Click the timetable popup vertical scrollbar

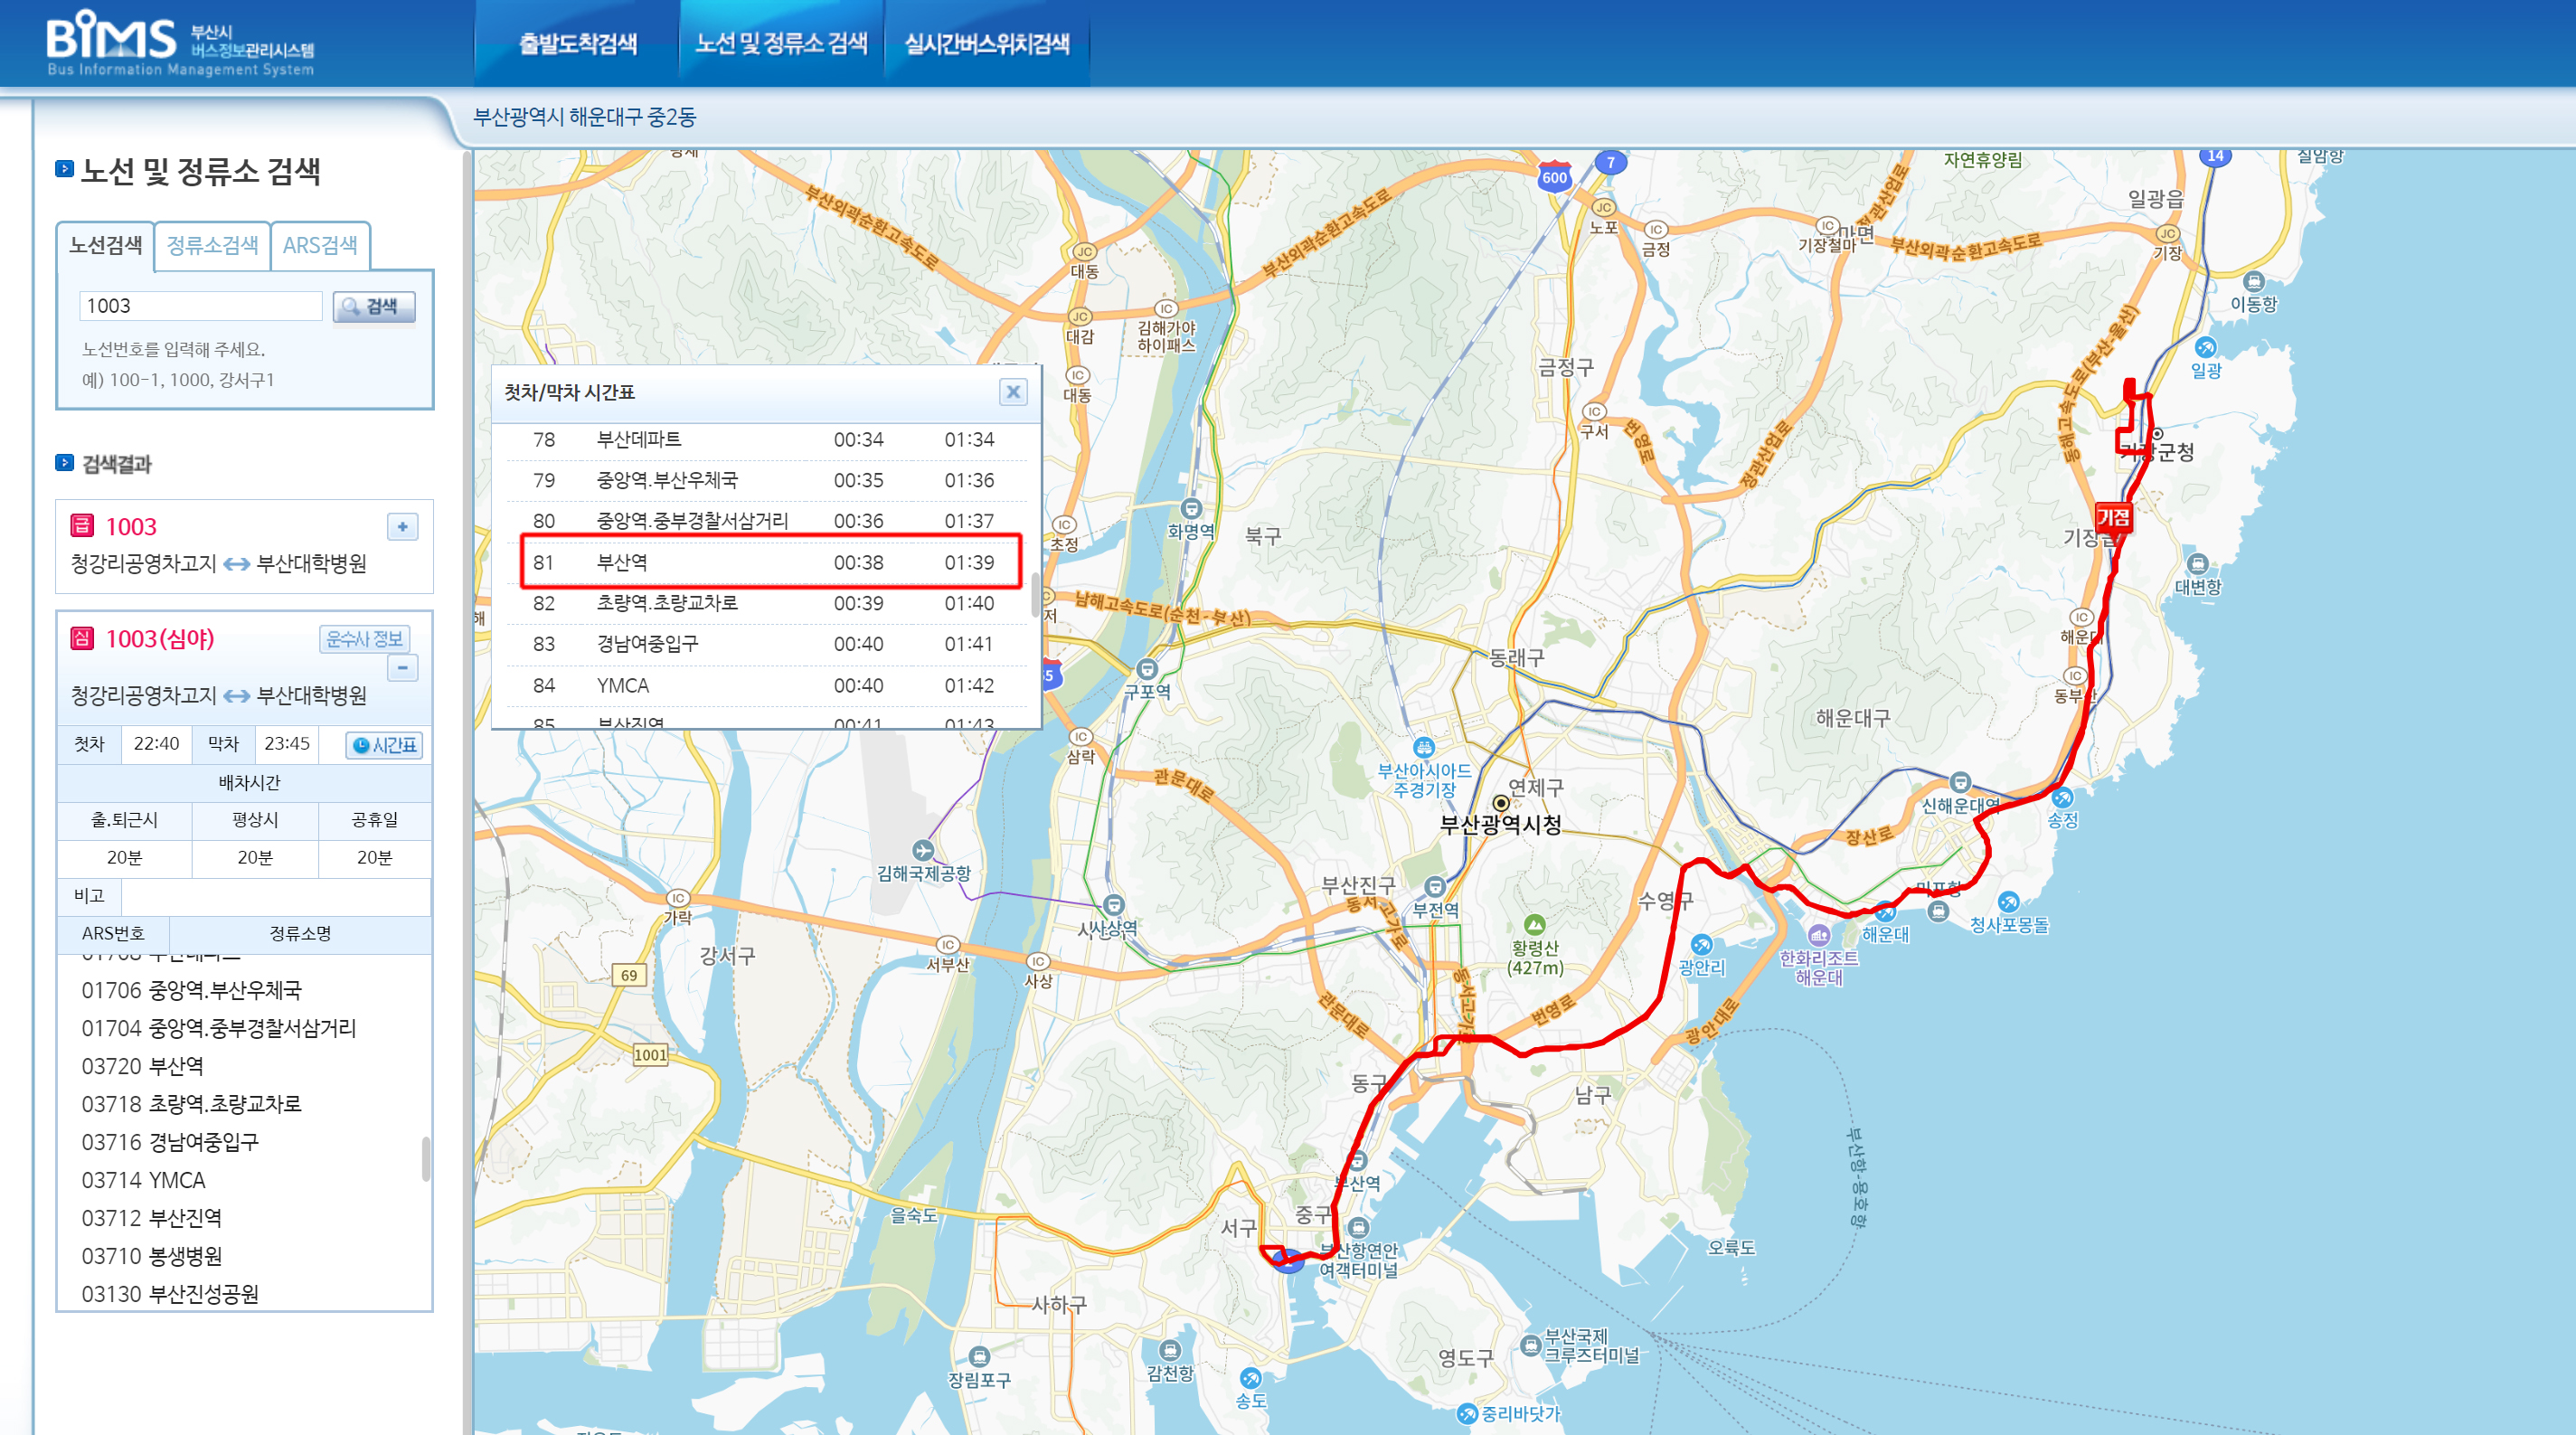tap(1035, 593)
